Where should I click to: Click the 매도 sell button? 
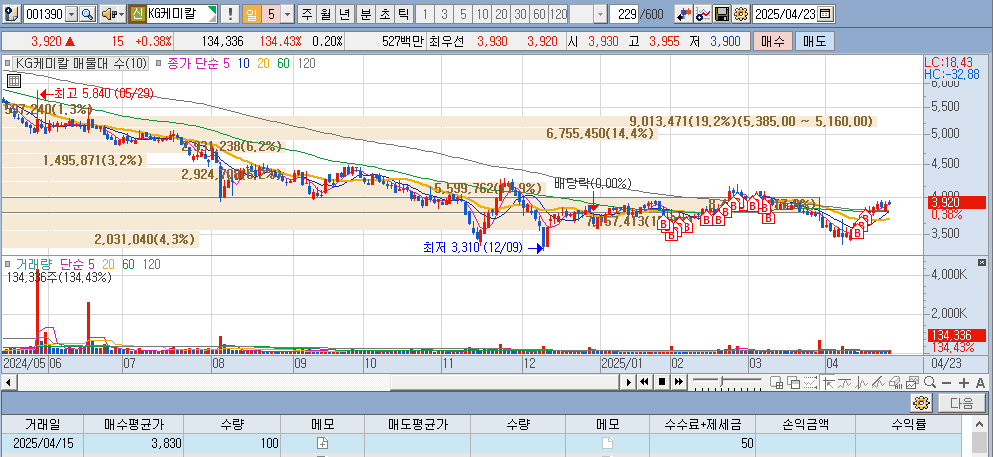(815, 42)
